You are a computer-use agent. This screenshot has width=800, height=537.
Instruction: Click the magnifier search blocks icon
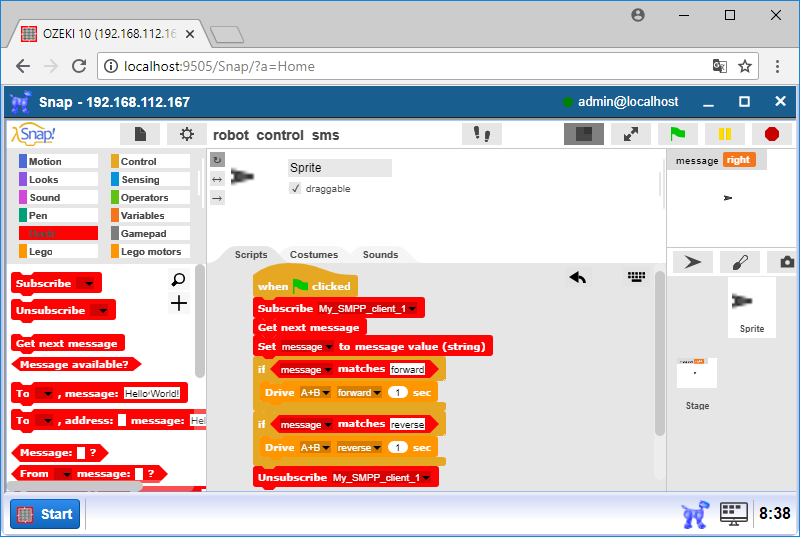pyautogui.click(x=179, y=281)
